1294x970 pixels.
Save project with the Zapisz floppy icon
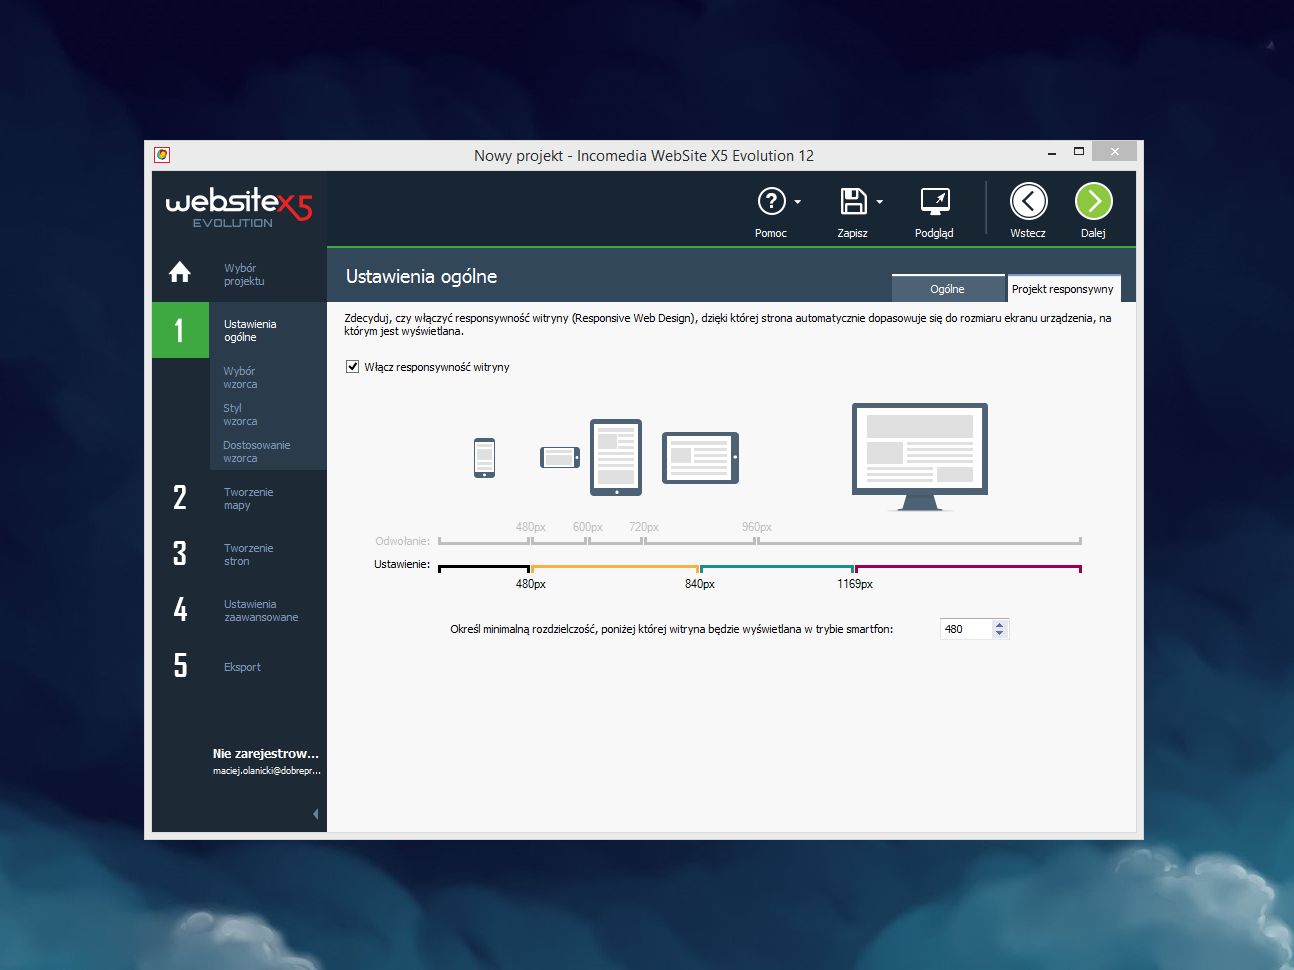[x=853, y=201]
